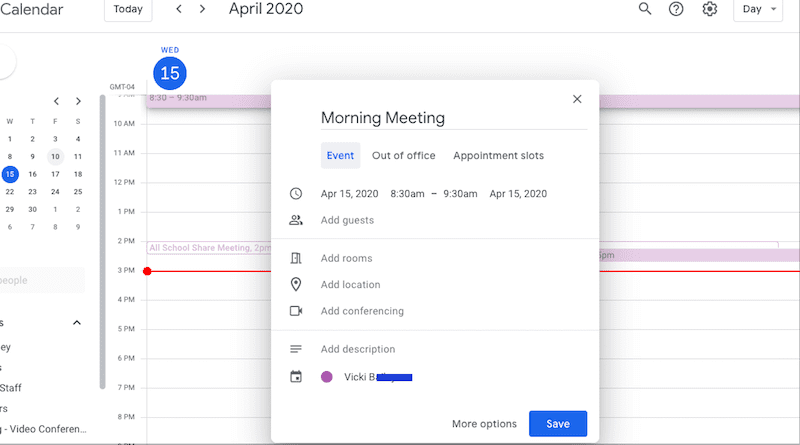The height and width of the screenshot is (445, 800).
Task: Click the Save button
Action: (557, 424)
